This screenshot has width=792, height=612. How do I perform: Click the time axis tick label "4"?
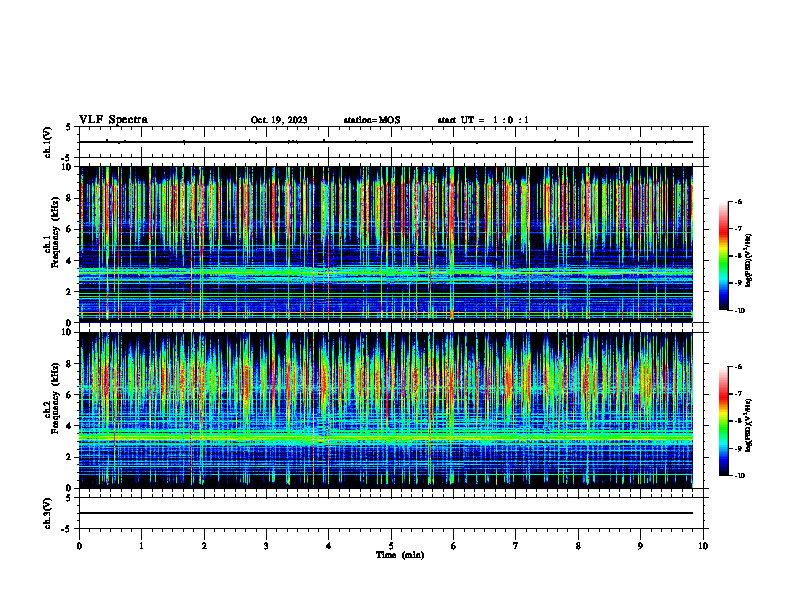coord(329,546)
